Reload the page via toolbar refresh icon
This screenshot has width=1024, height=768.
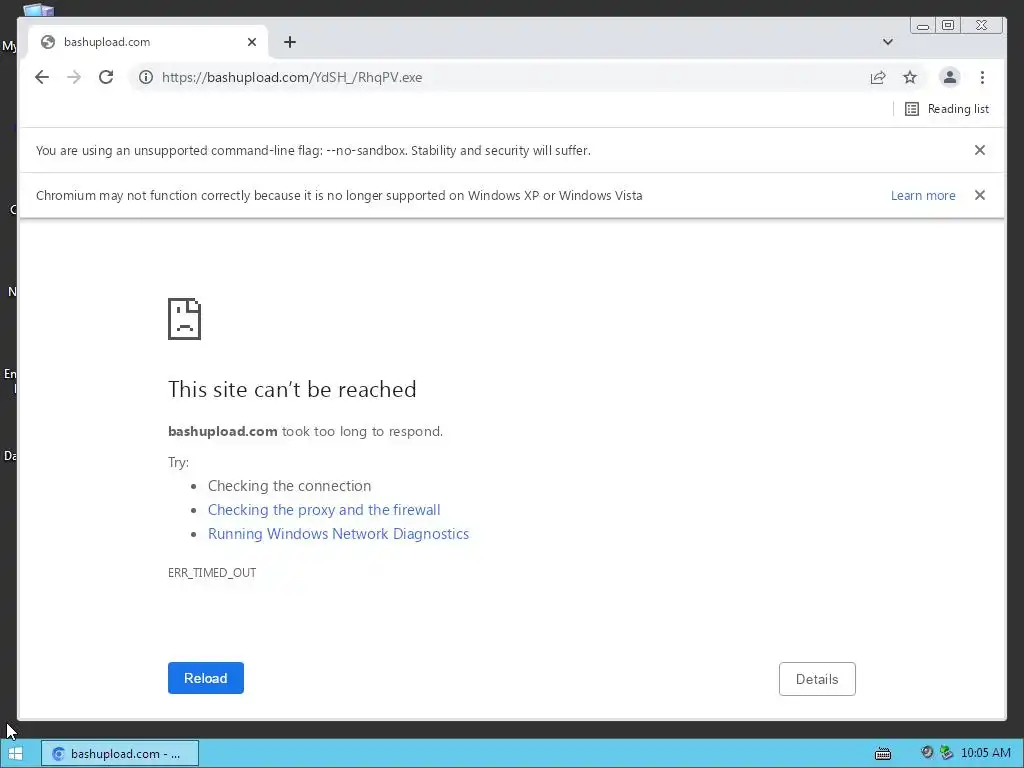click(106, 77)
